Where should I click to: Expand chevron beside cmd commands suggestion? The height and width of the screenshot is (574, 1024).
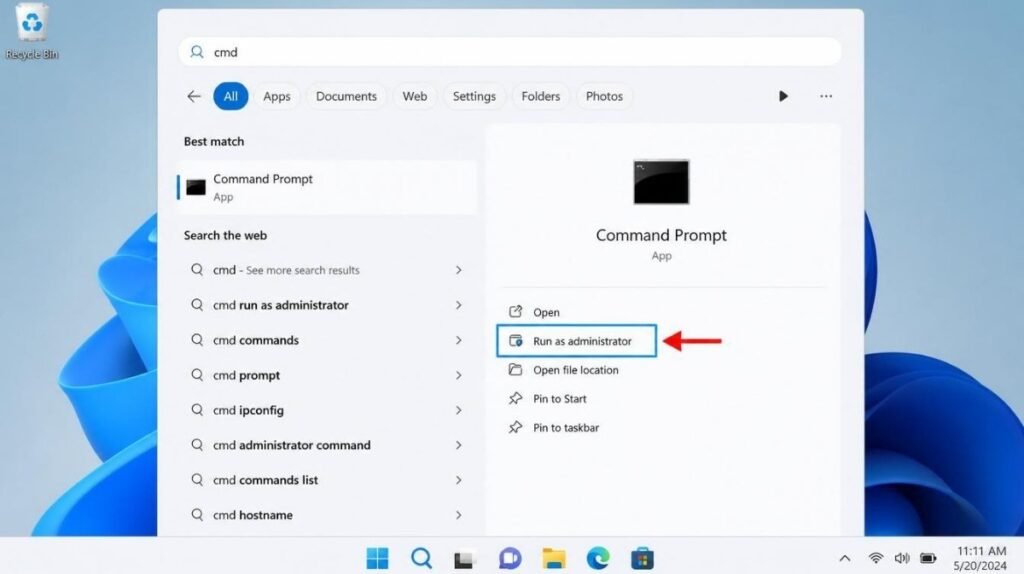[x=458, y=340]
